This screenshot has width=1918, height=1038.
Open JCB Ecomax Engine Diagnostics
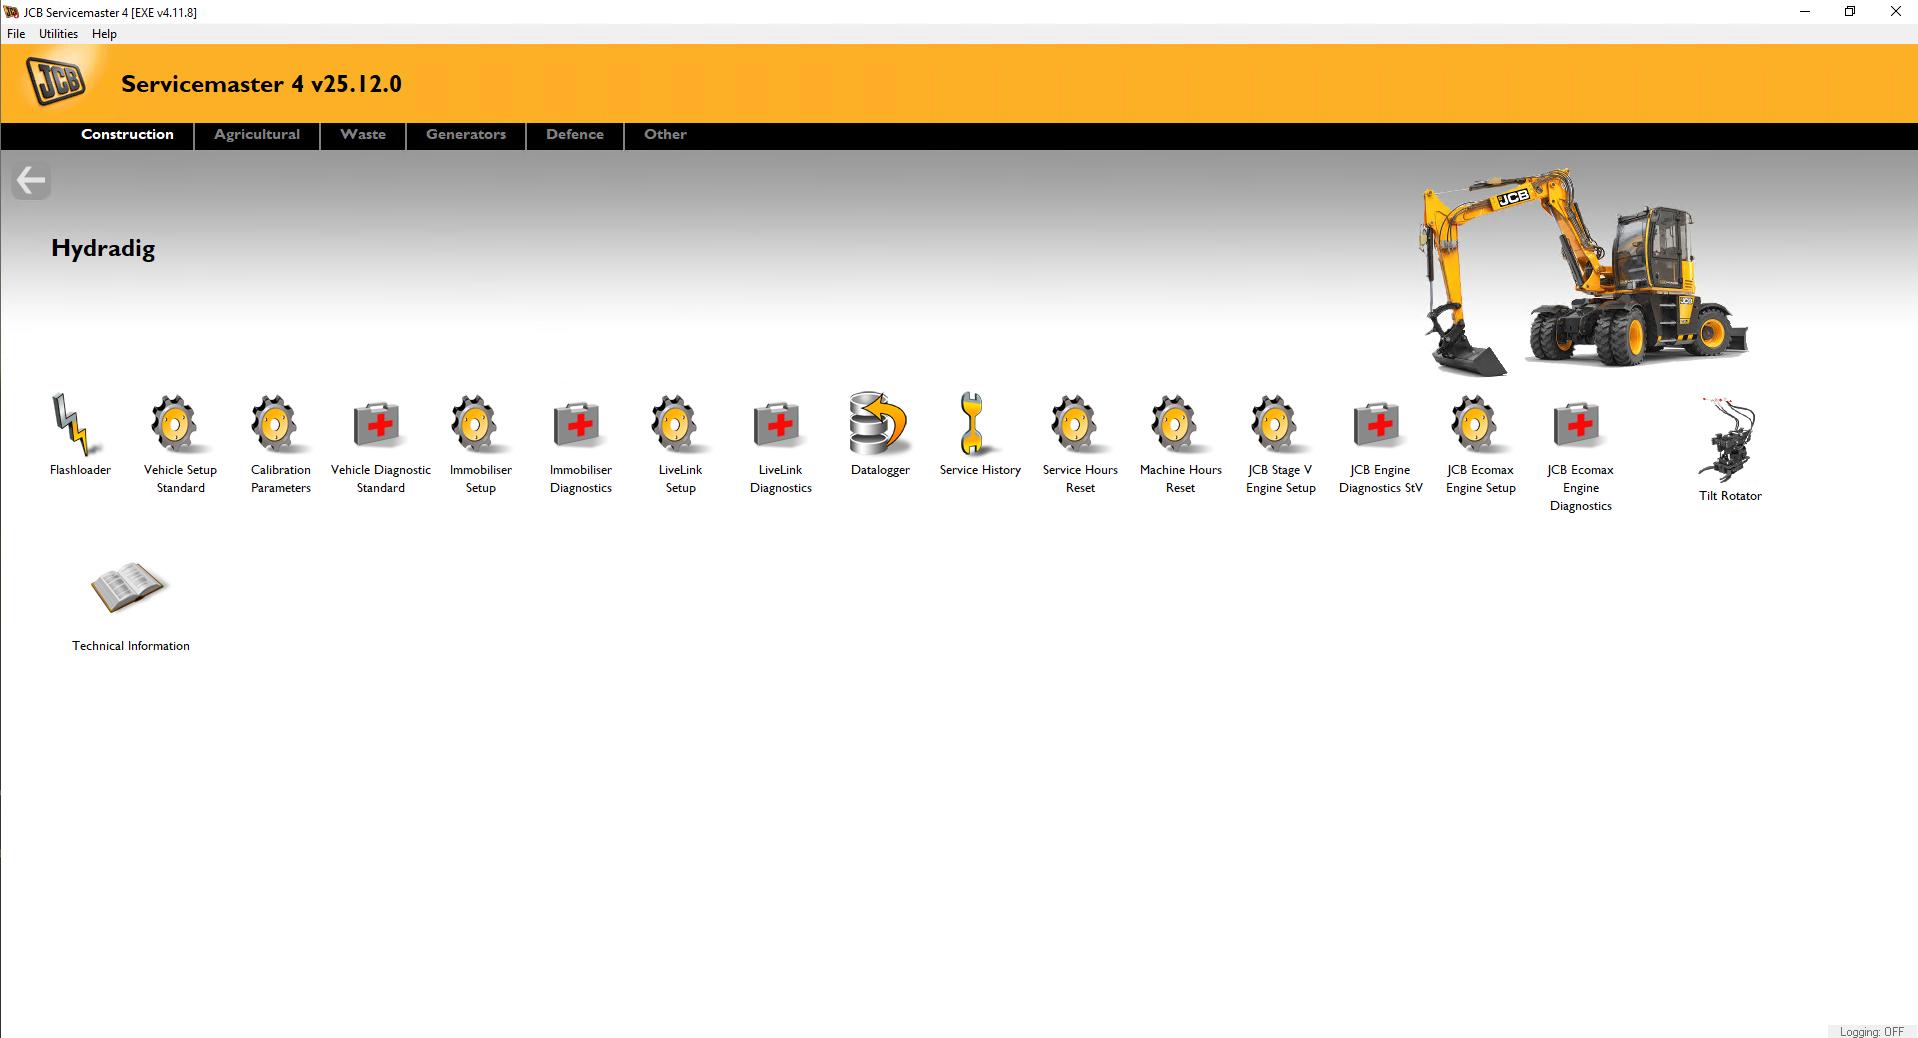pos(1579,425)
